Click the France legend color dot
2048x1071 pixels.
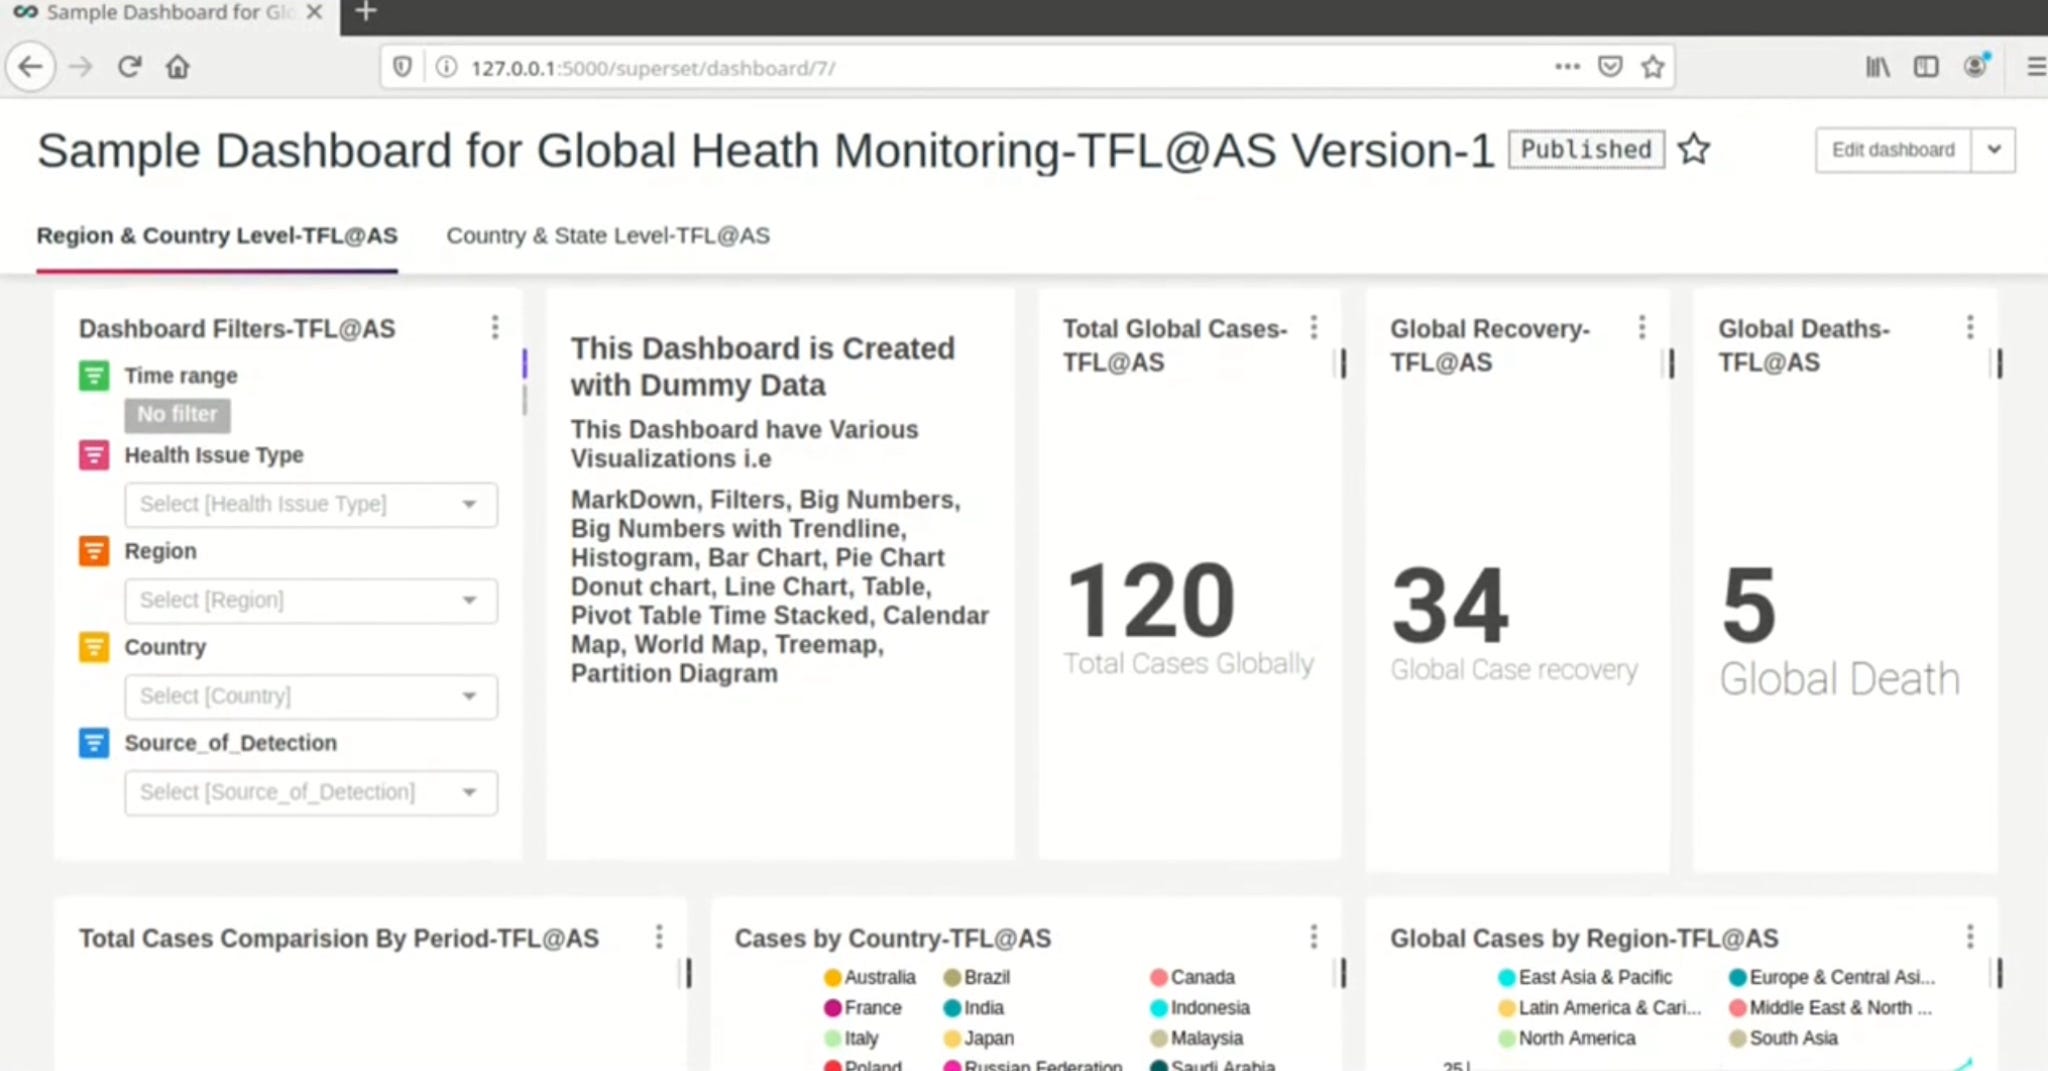(x=832, y=1008)
